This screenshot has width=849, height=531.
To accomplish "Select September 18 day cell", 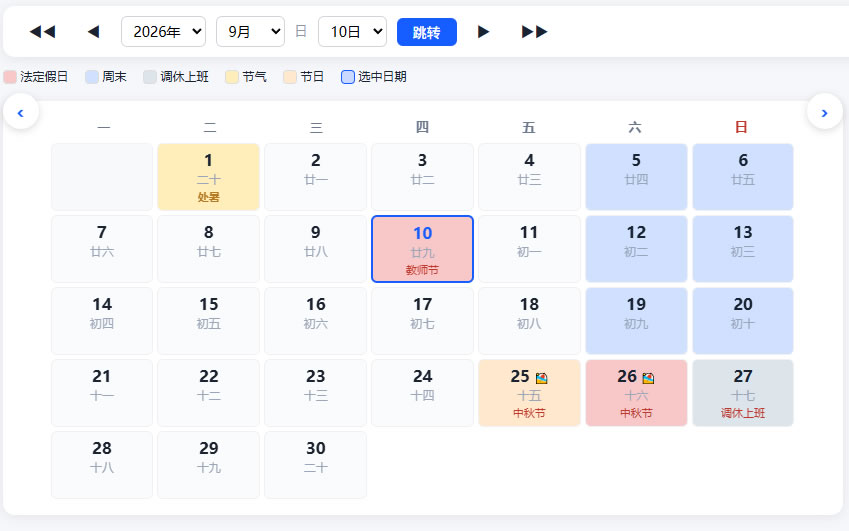I will coord(529,321).
